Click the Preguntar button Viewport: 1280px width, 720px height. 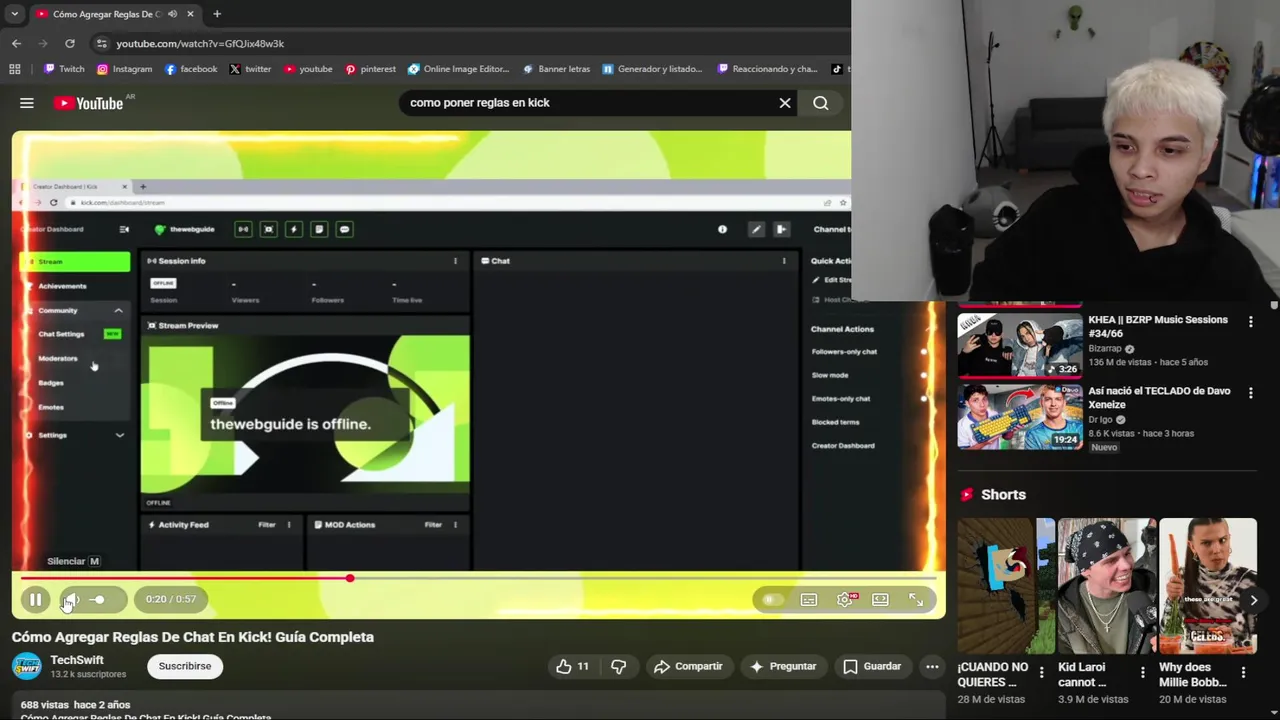(x=783, y=666)
